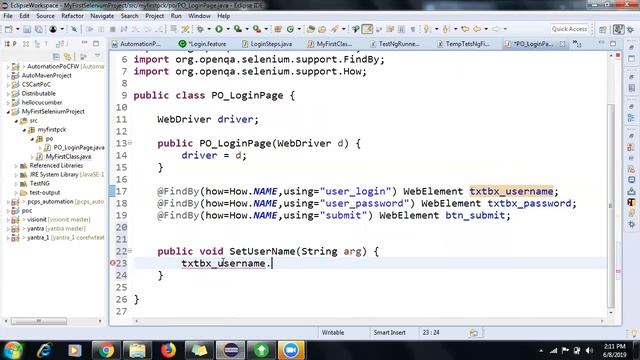Click the Open Perspective icon
640x360 pixels.
[603, 29]
